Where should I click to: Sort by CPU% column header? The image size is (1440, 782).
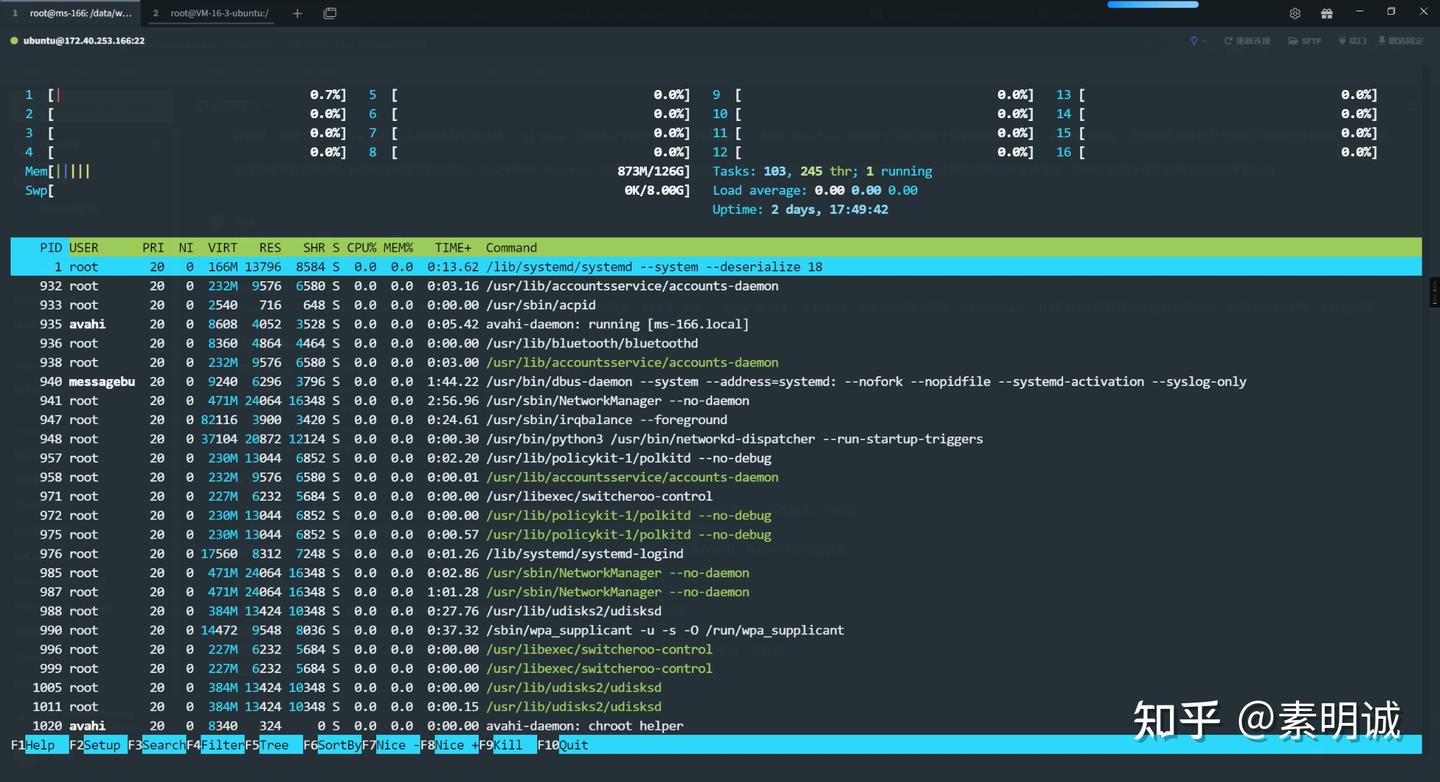pos(362,248)
